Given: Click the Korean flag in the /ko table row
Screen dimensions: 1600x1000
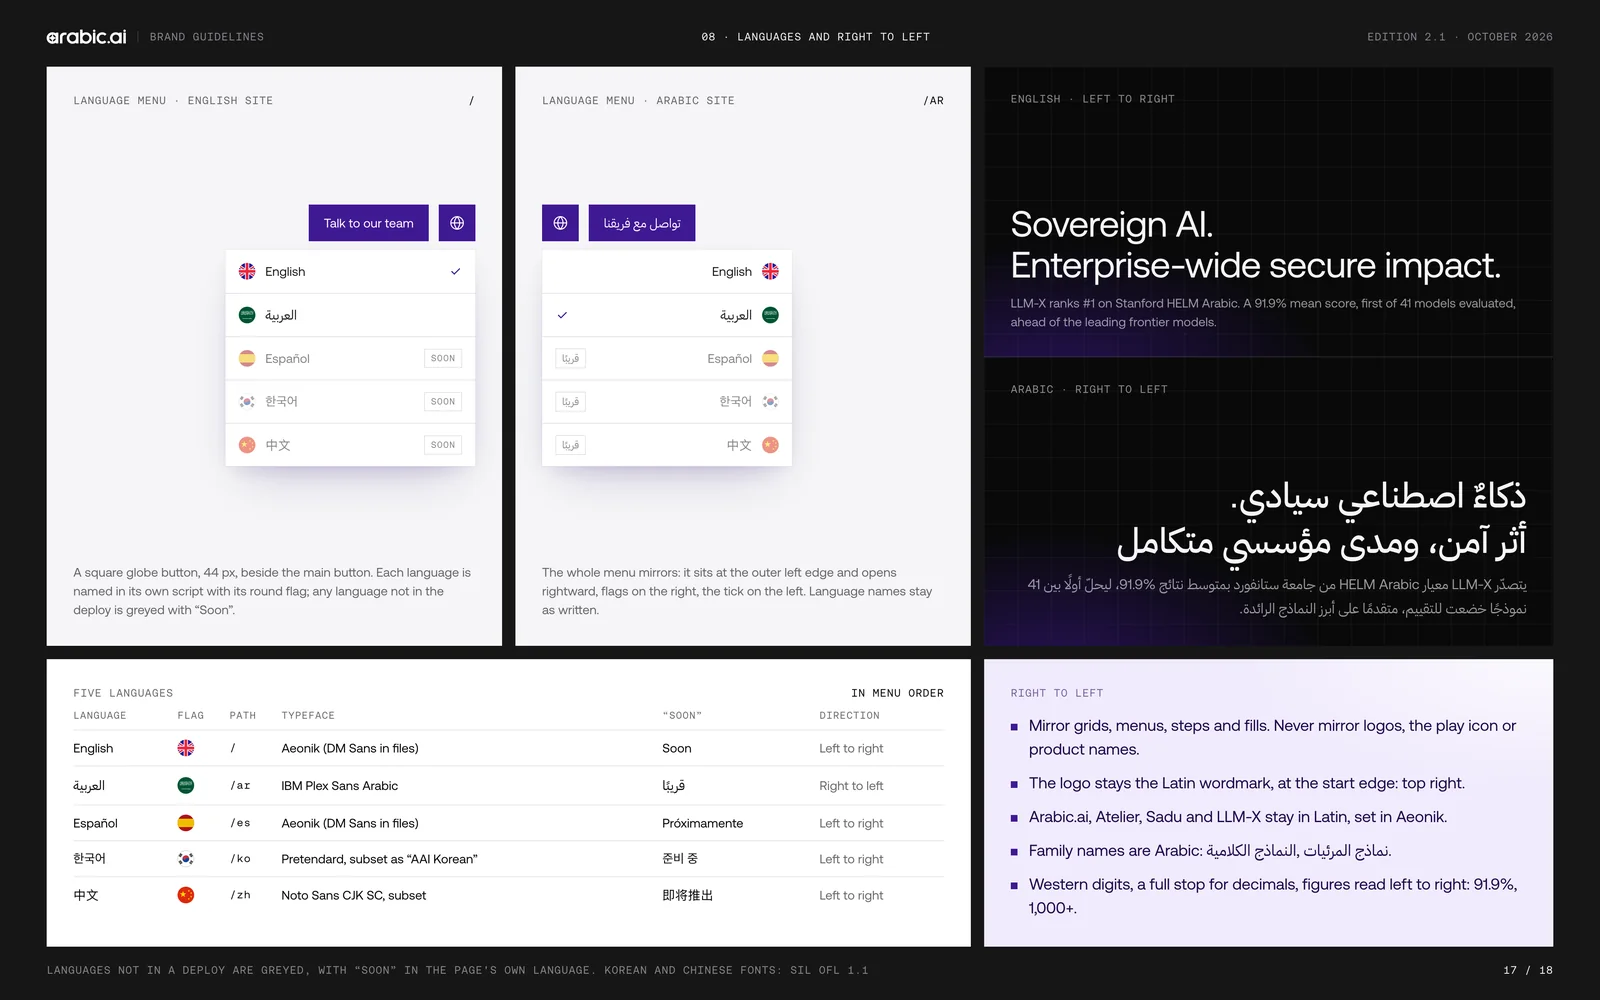Looking at the screenshot, I should pyautogui.click(x=186, y=858).
